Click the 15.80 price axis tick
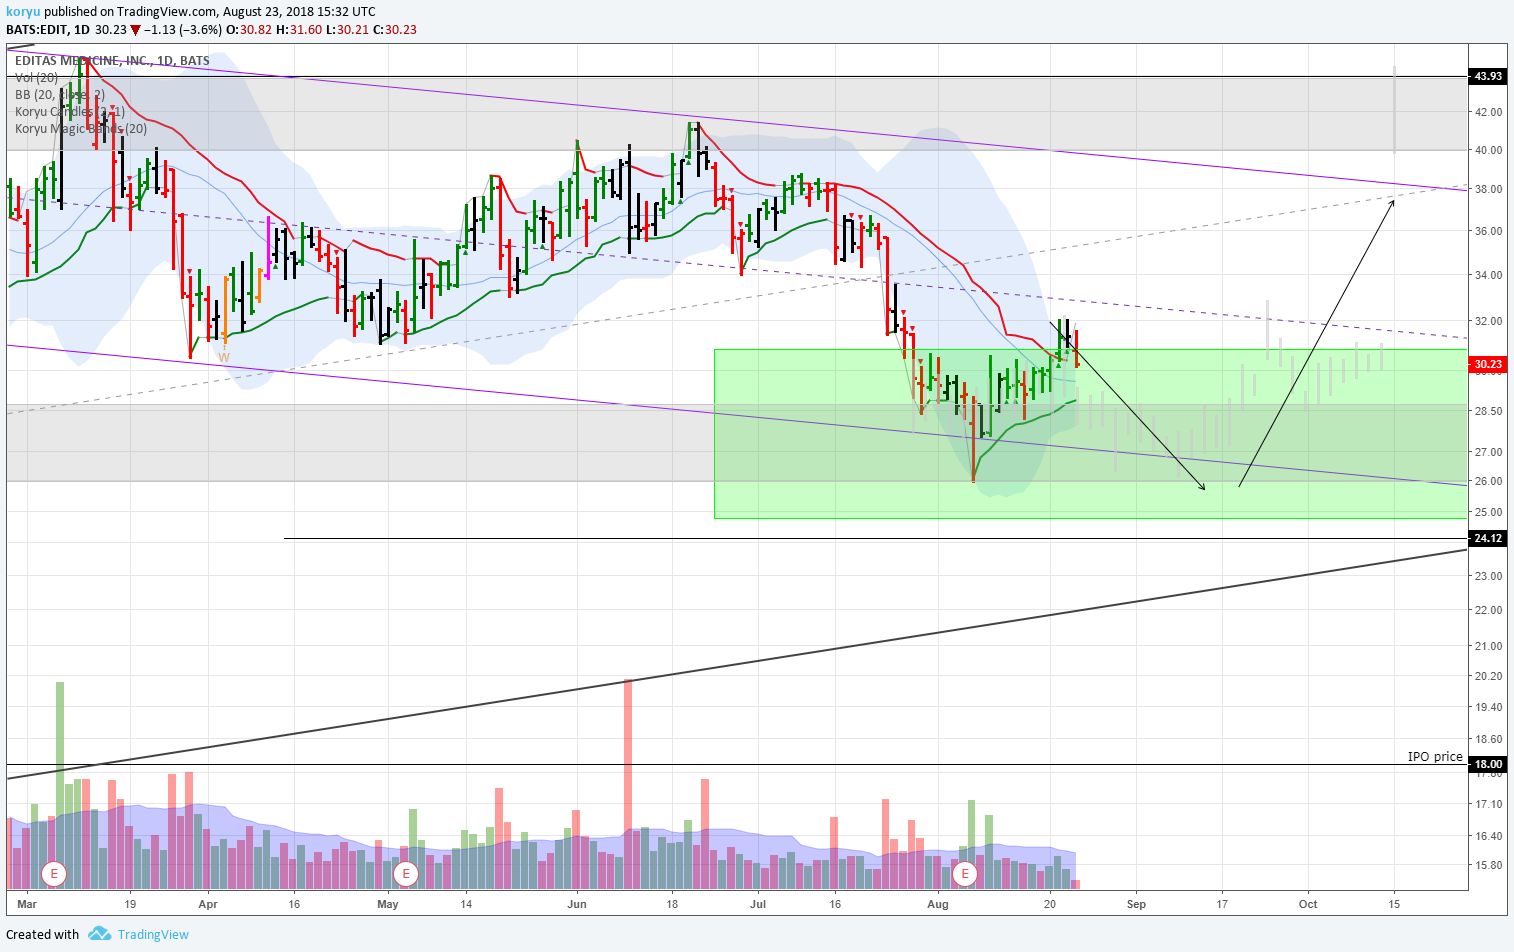The width and height of the screenshot is (1514, 952). click(x=1489, y=865)
